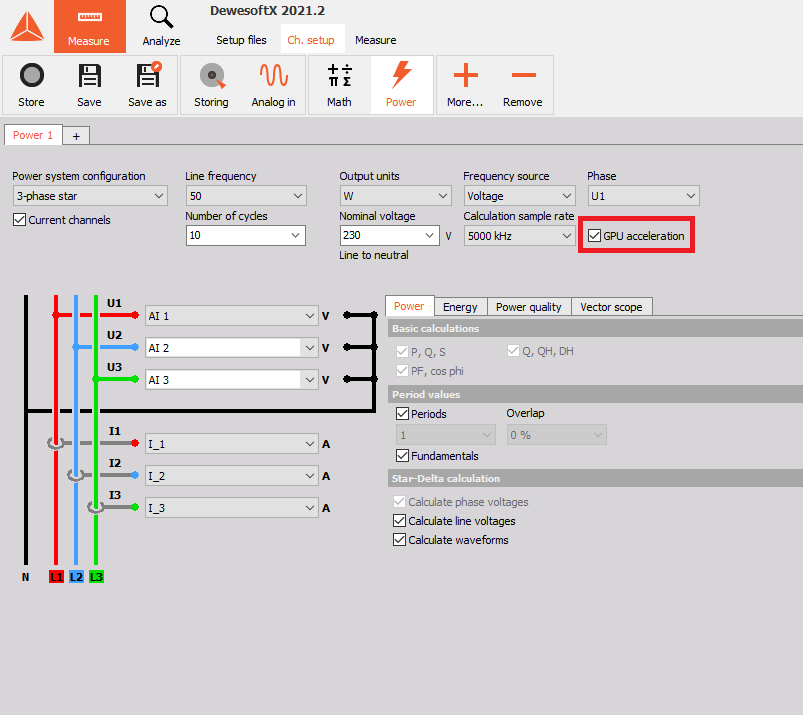Click the Dewesoft triangle logo icon
This screenshot has height=715, width=803.
click(27, 27)
